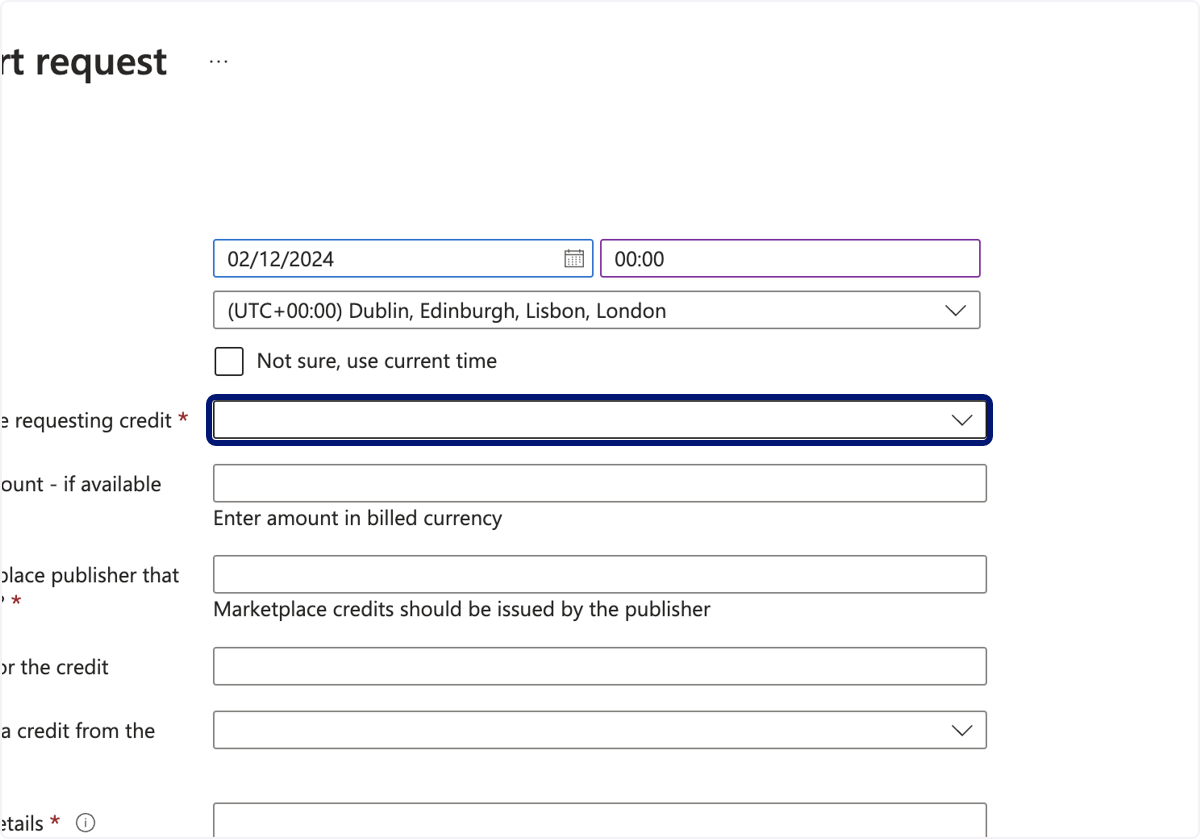Image resolution: width=1200 pixels, height=839 pixels.
Task: Focus the marketplace publisher input field
Action: (x=600, y=574)
